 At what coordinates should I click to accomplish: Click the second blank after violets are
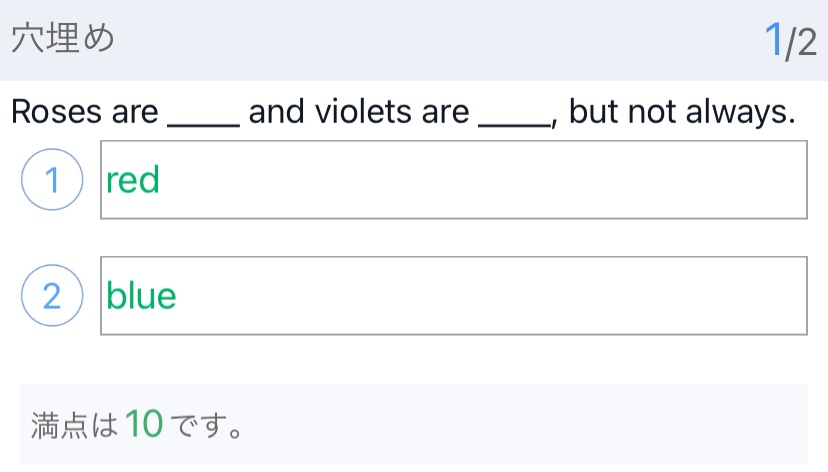515,113
